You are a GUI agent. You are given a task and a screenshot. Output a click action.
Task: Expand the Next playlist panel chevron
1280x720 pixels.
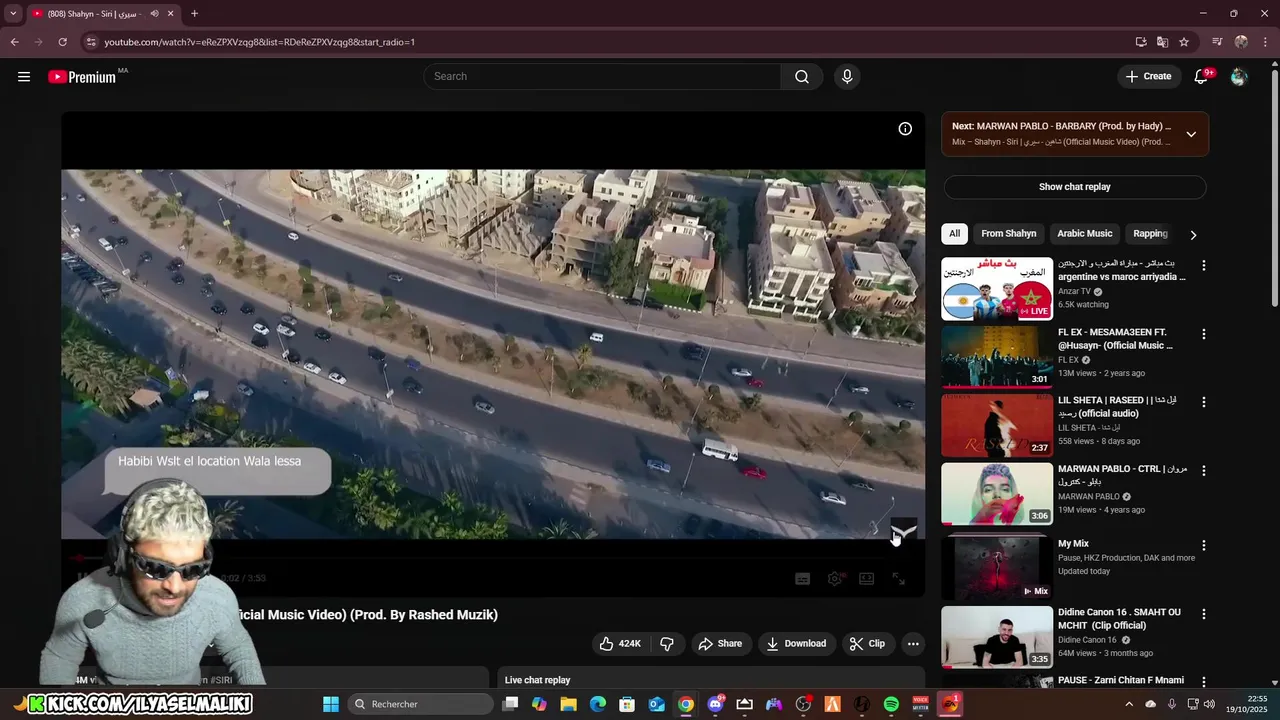(1191, 134)
